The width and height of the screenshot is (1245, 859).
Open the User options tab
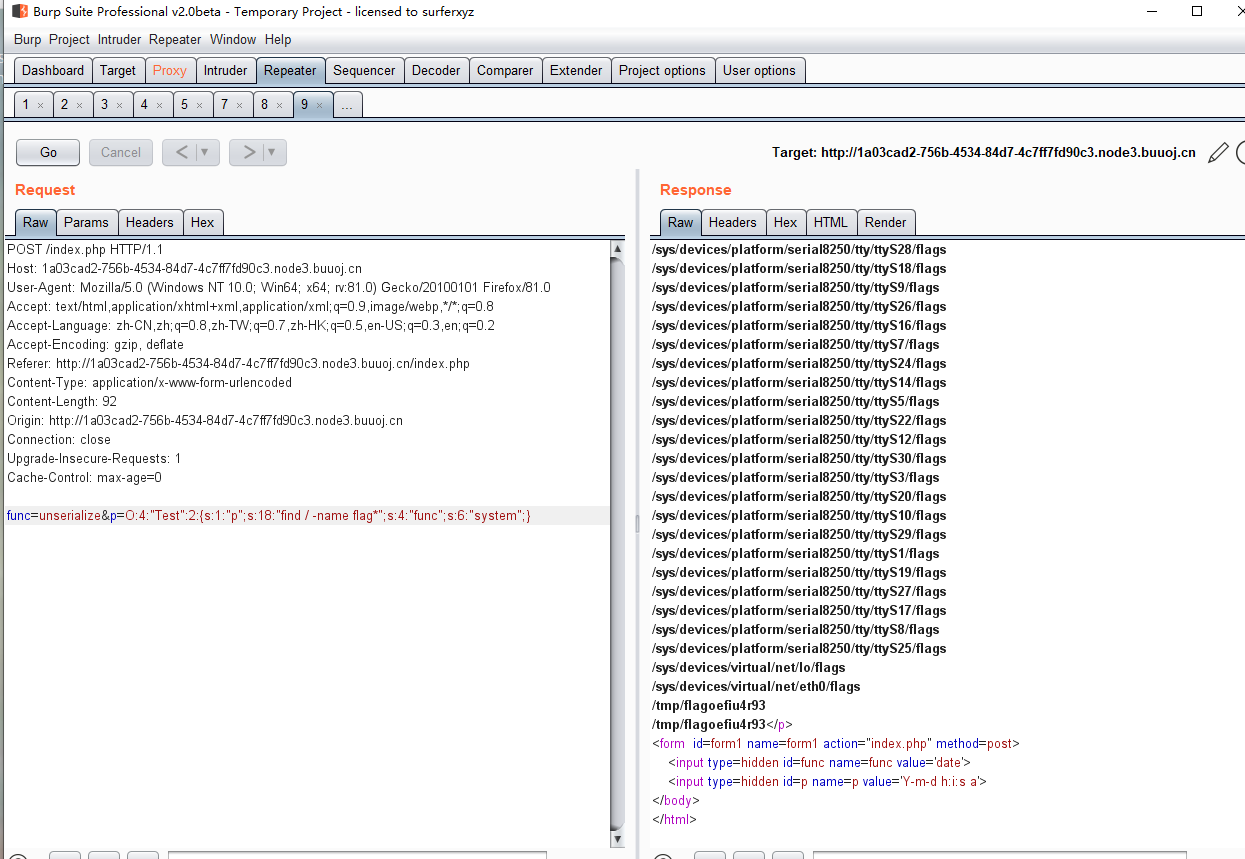tap(759, 71)
